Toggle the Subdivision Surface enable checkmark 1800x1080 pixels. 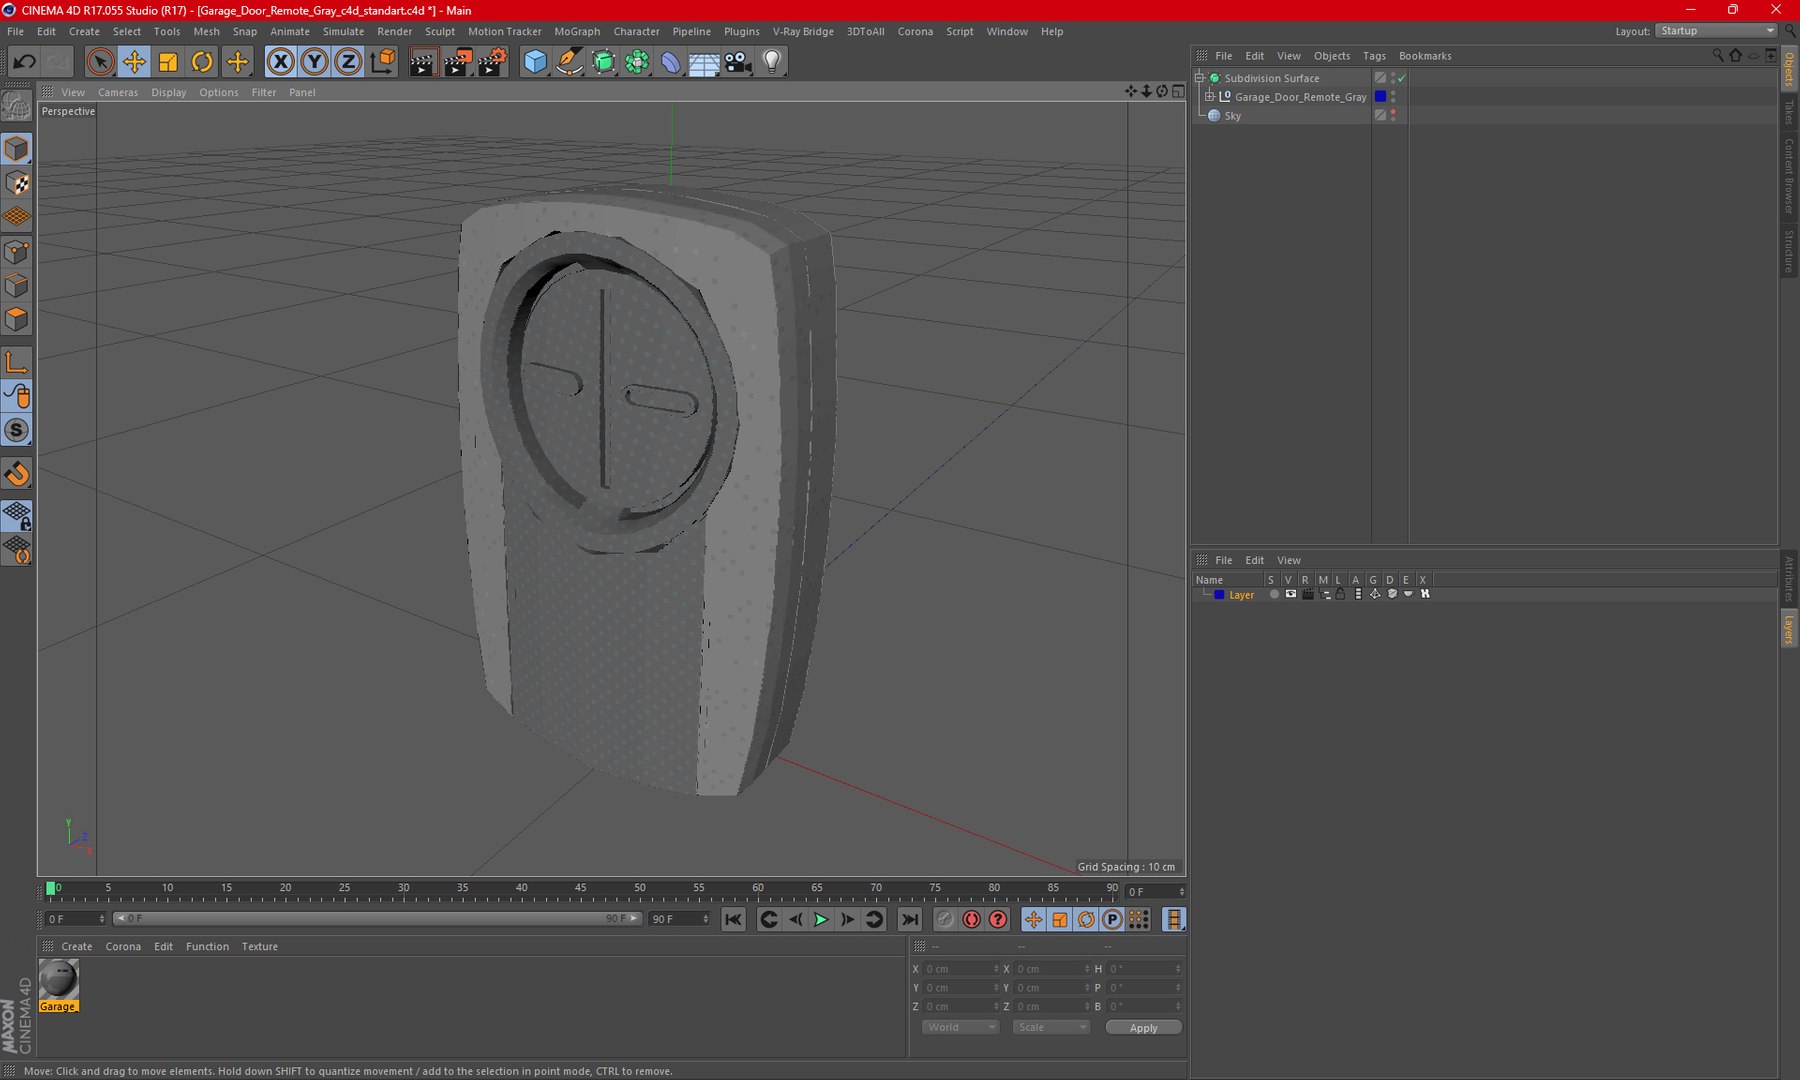pyautogui.click(x=1402, y=78)
